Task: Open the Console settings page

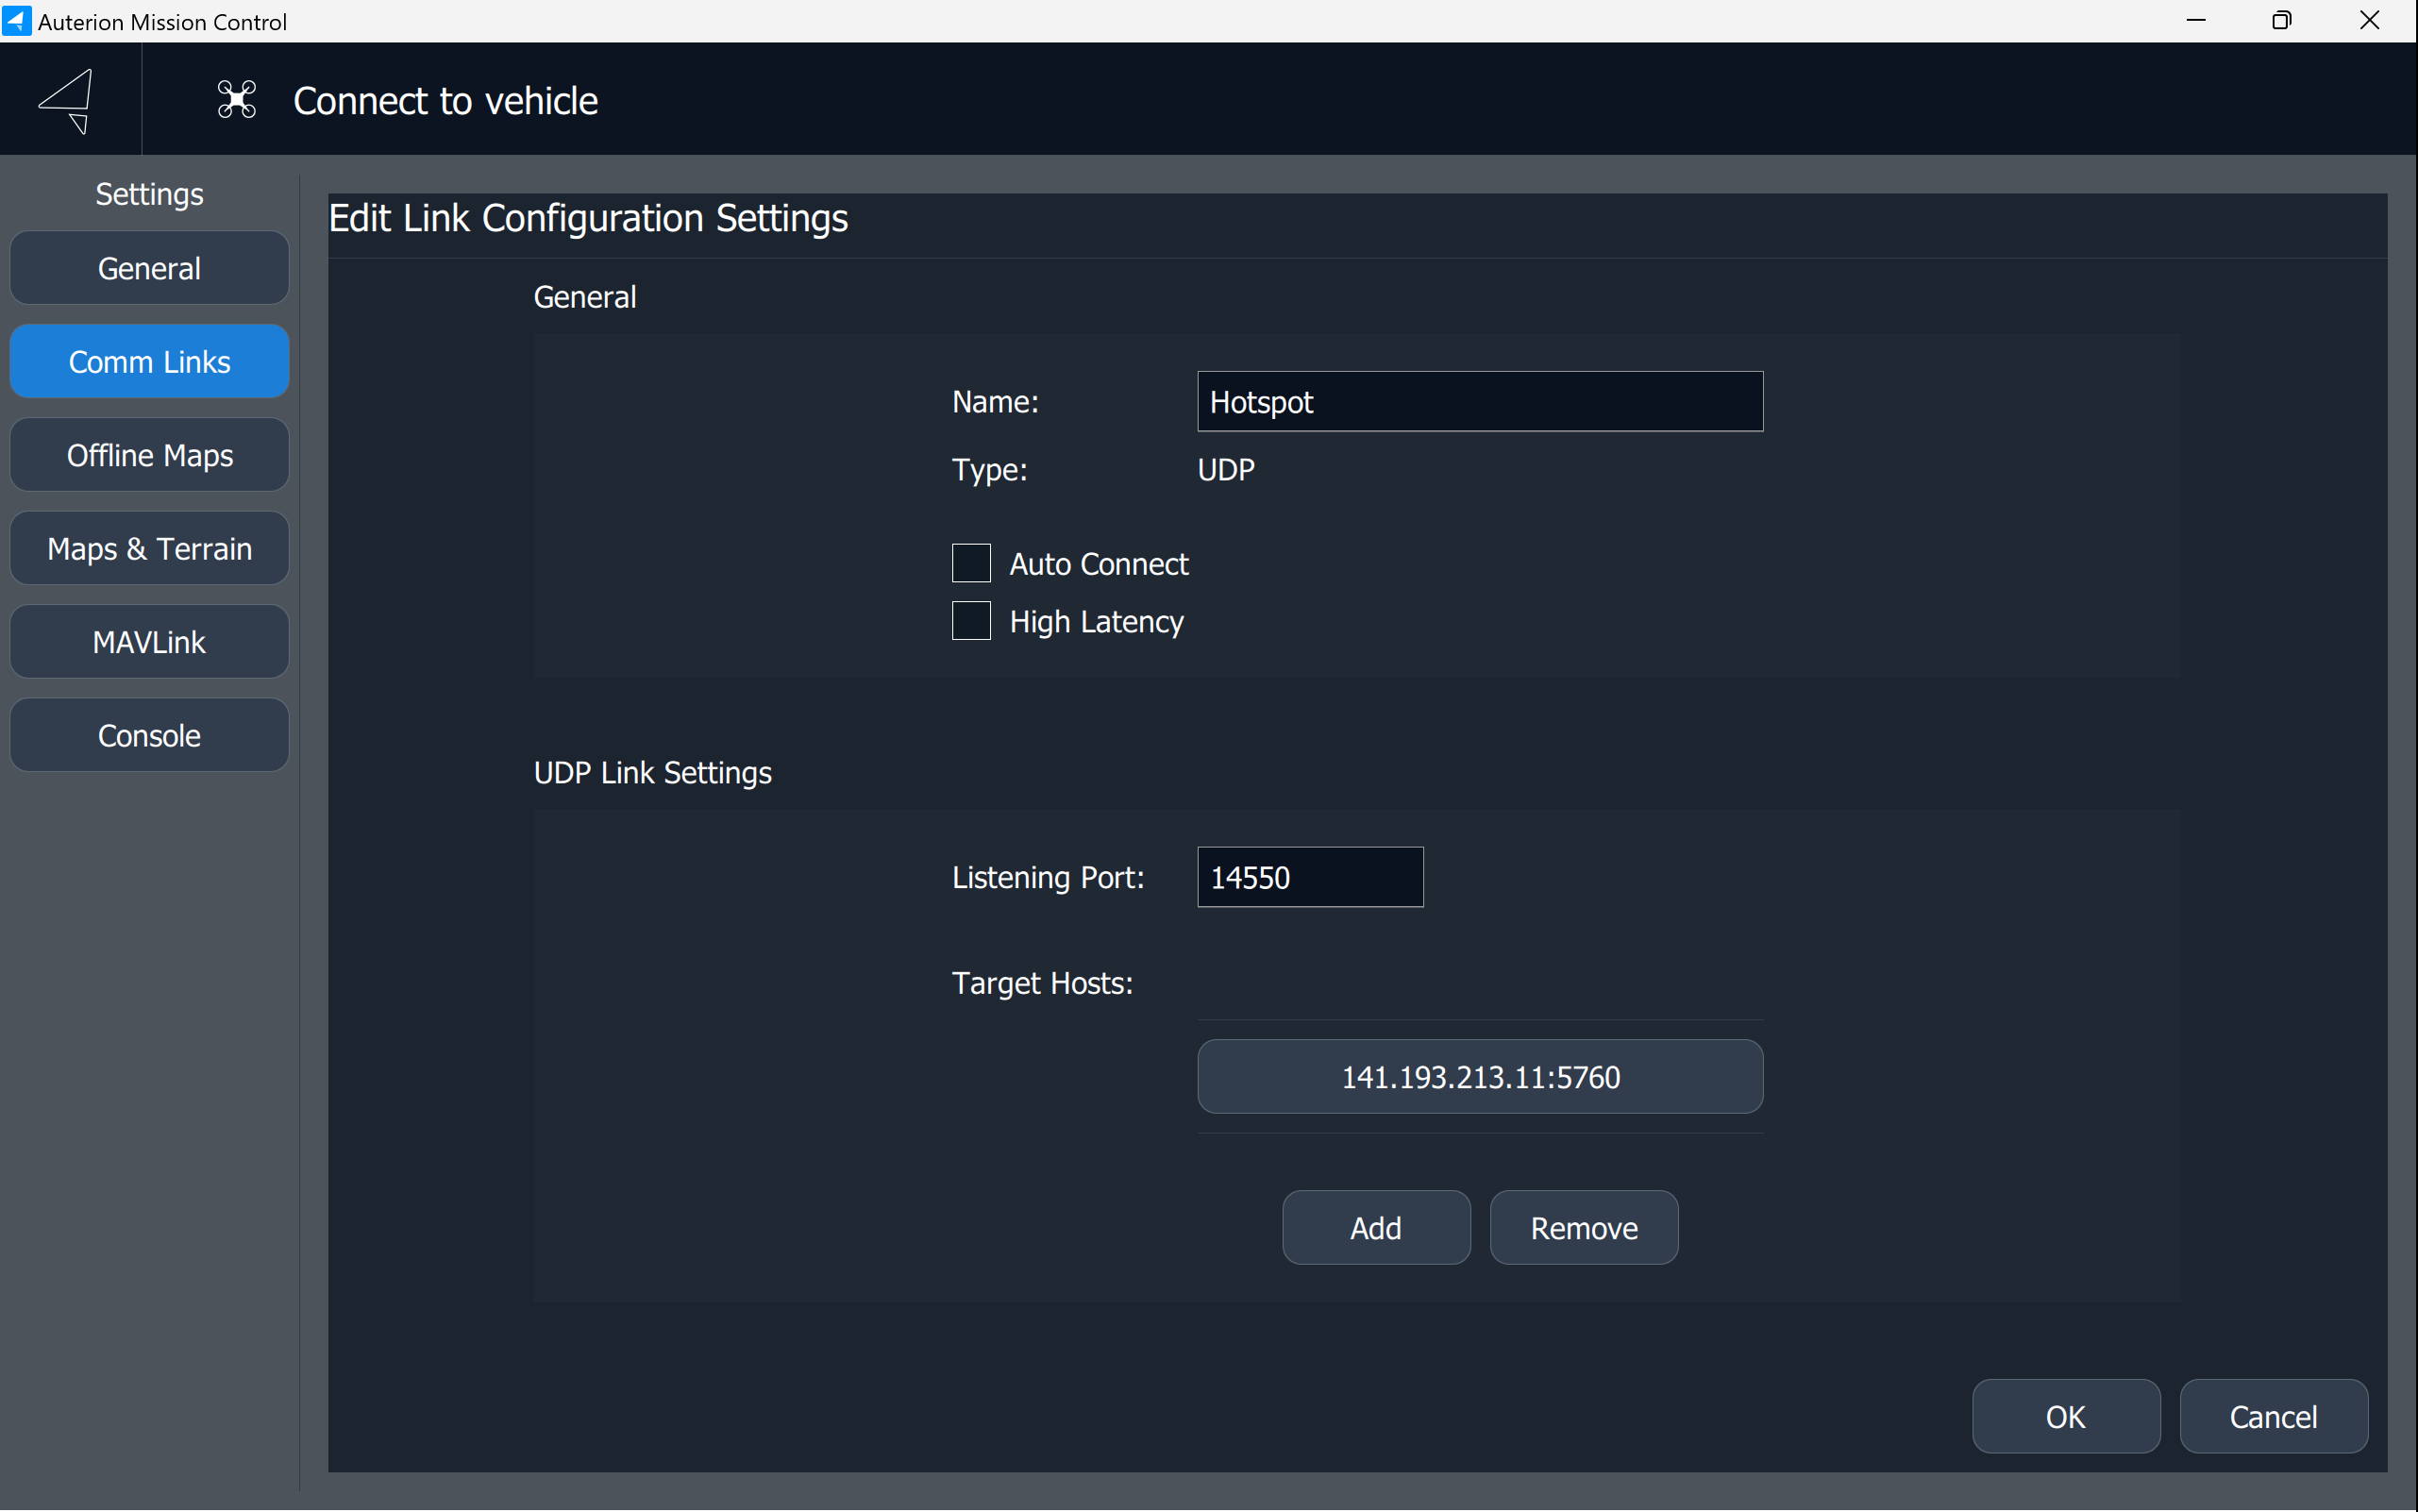Action: tap(149, 735)
